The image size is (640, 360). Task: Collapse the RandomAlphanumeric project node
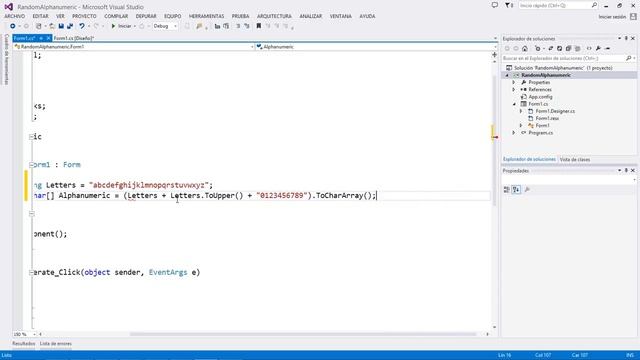[x=507, y=76]
